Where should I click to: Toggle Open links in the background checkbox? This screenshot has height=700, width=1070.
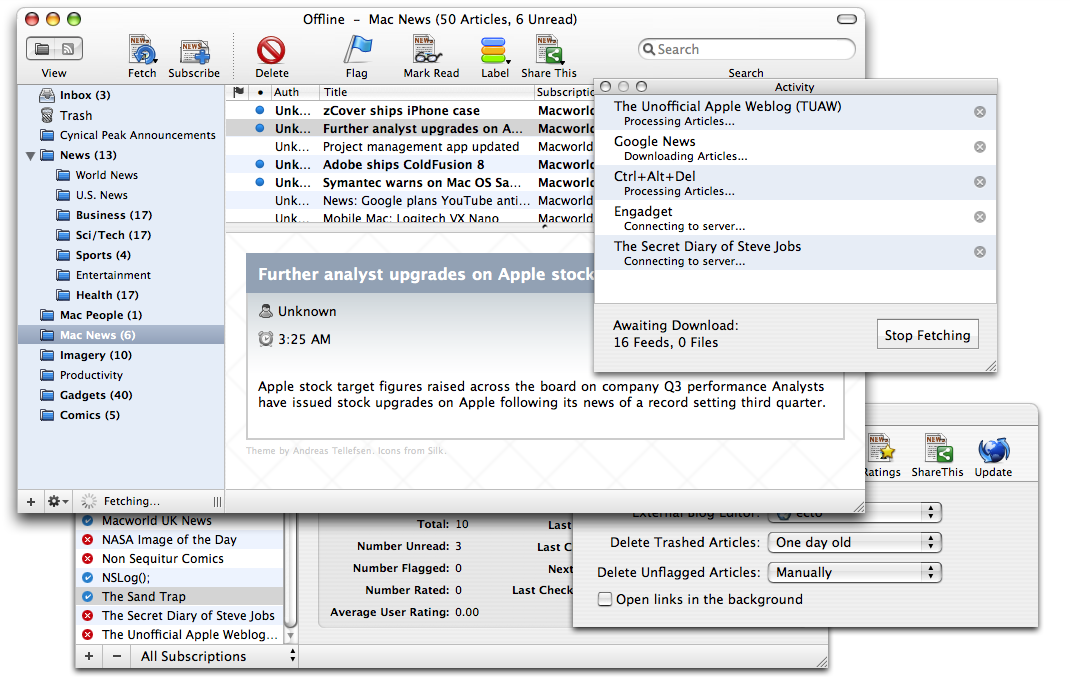click(605, 600)
